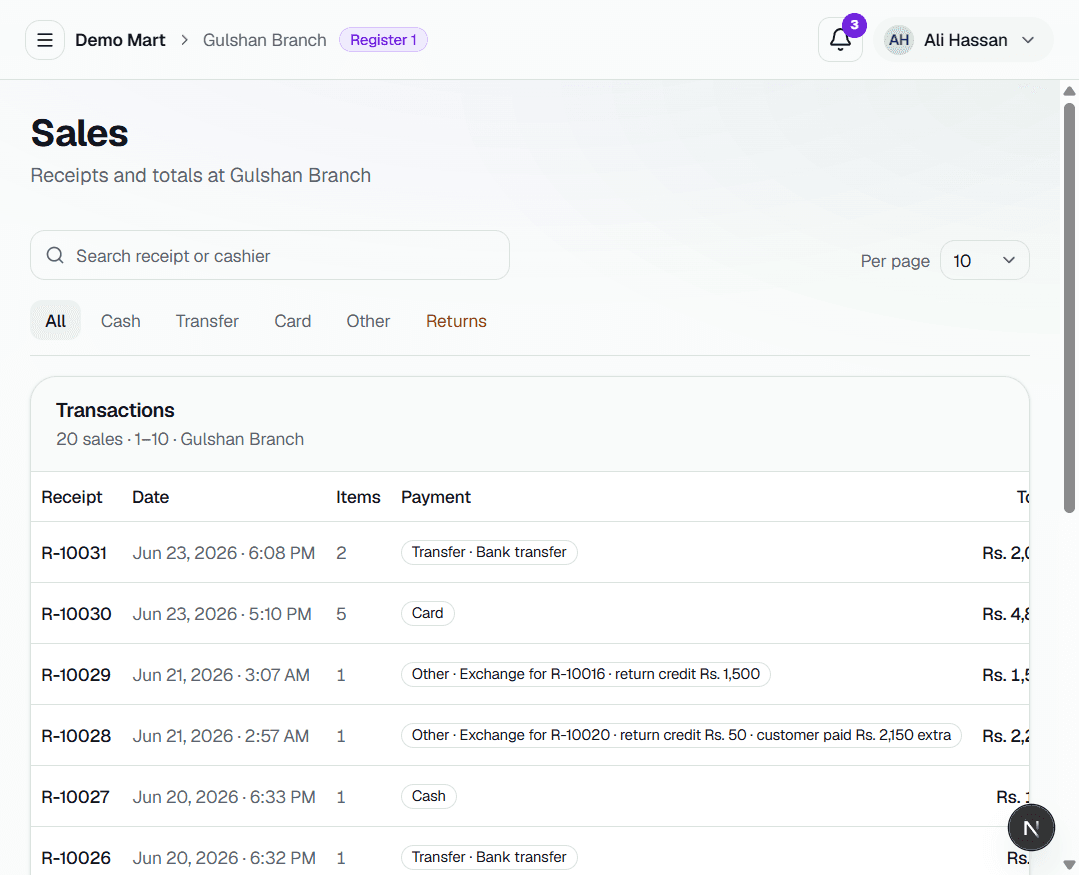Click the Card payment chip for R-10030

tap(427, 613)
